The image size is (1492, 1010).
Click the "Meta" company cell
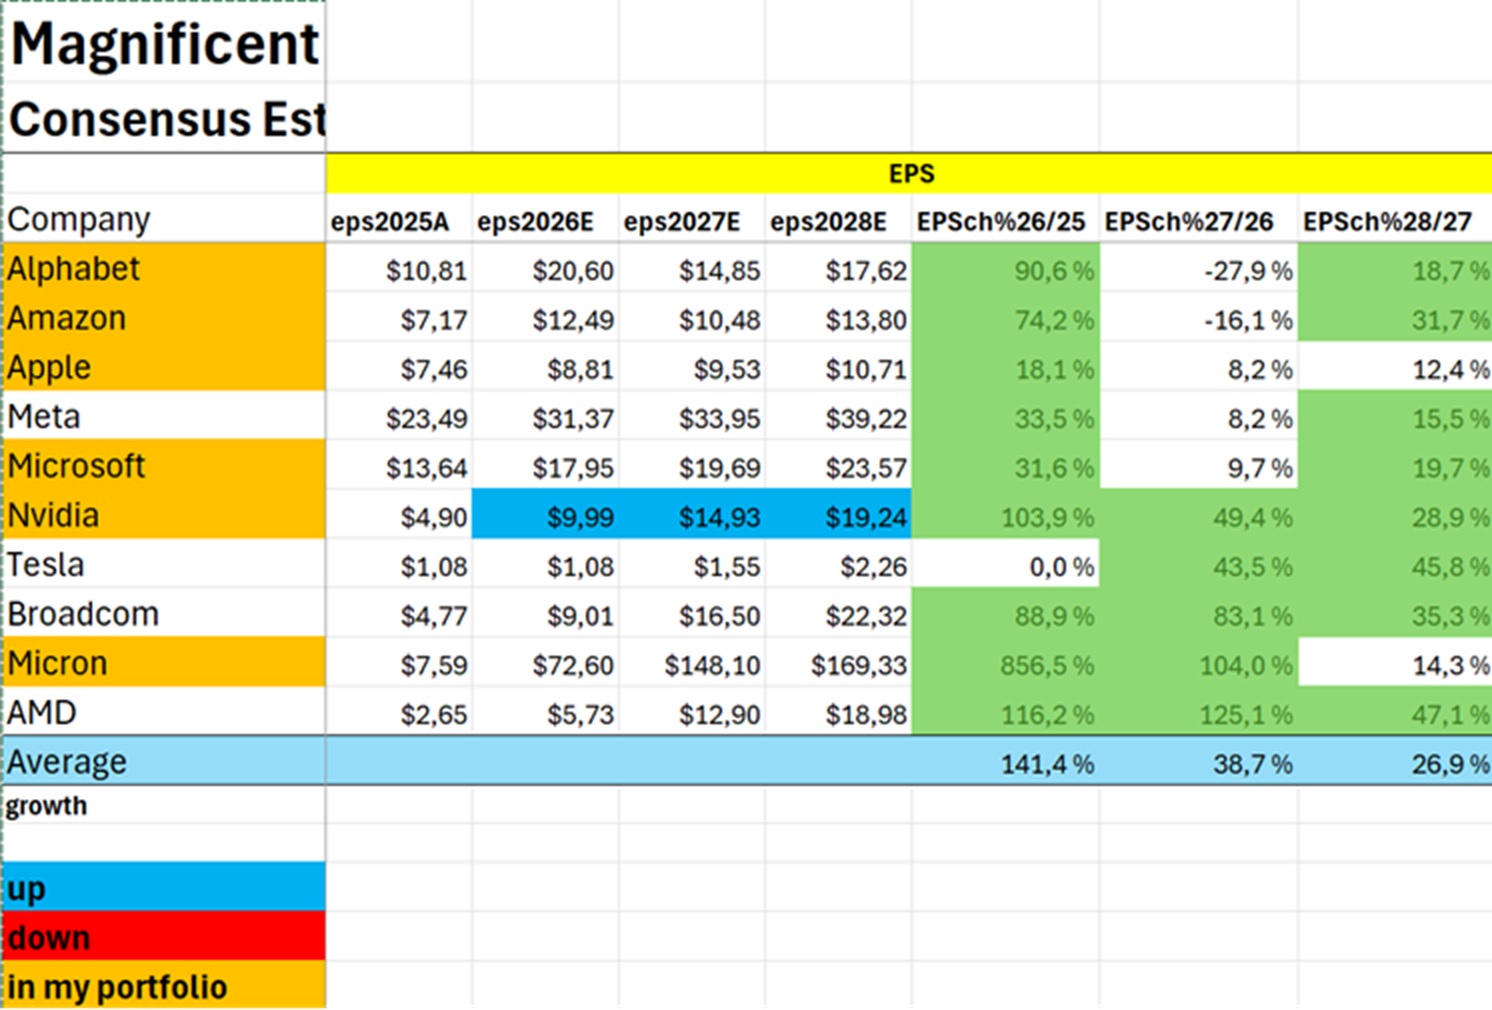click(x=164, y=415)
